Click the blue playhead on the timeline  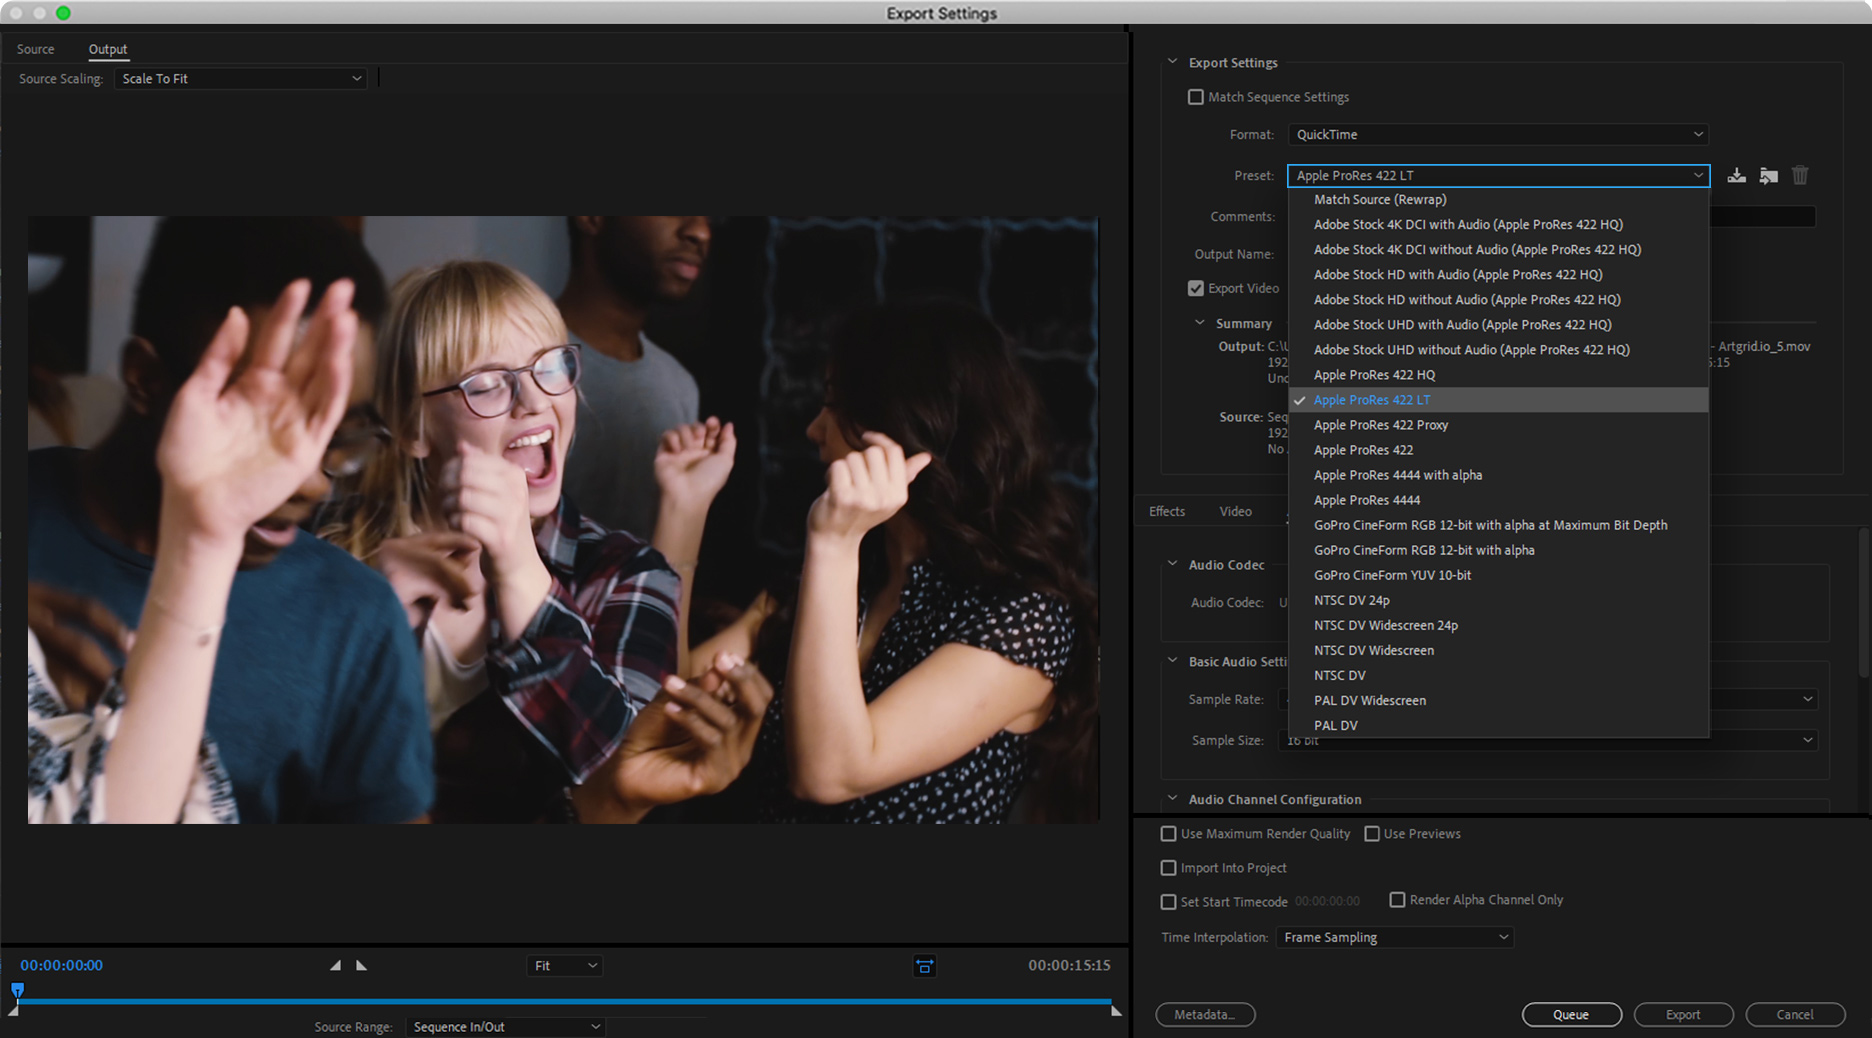point(17,990)
